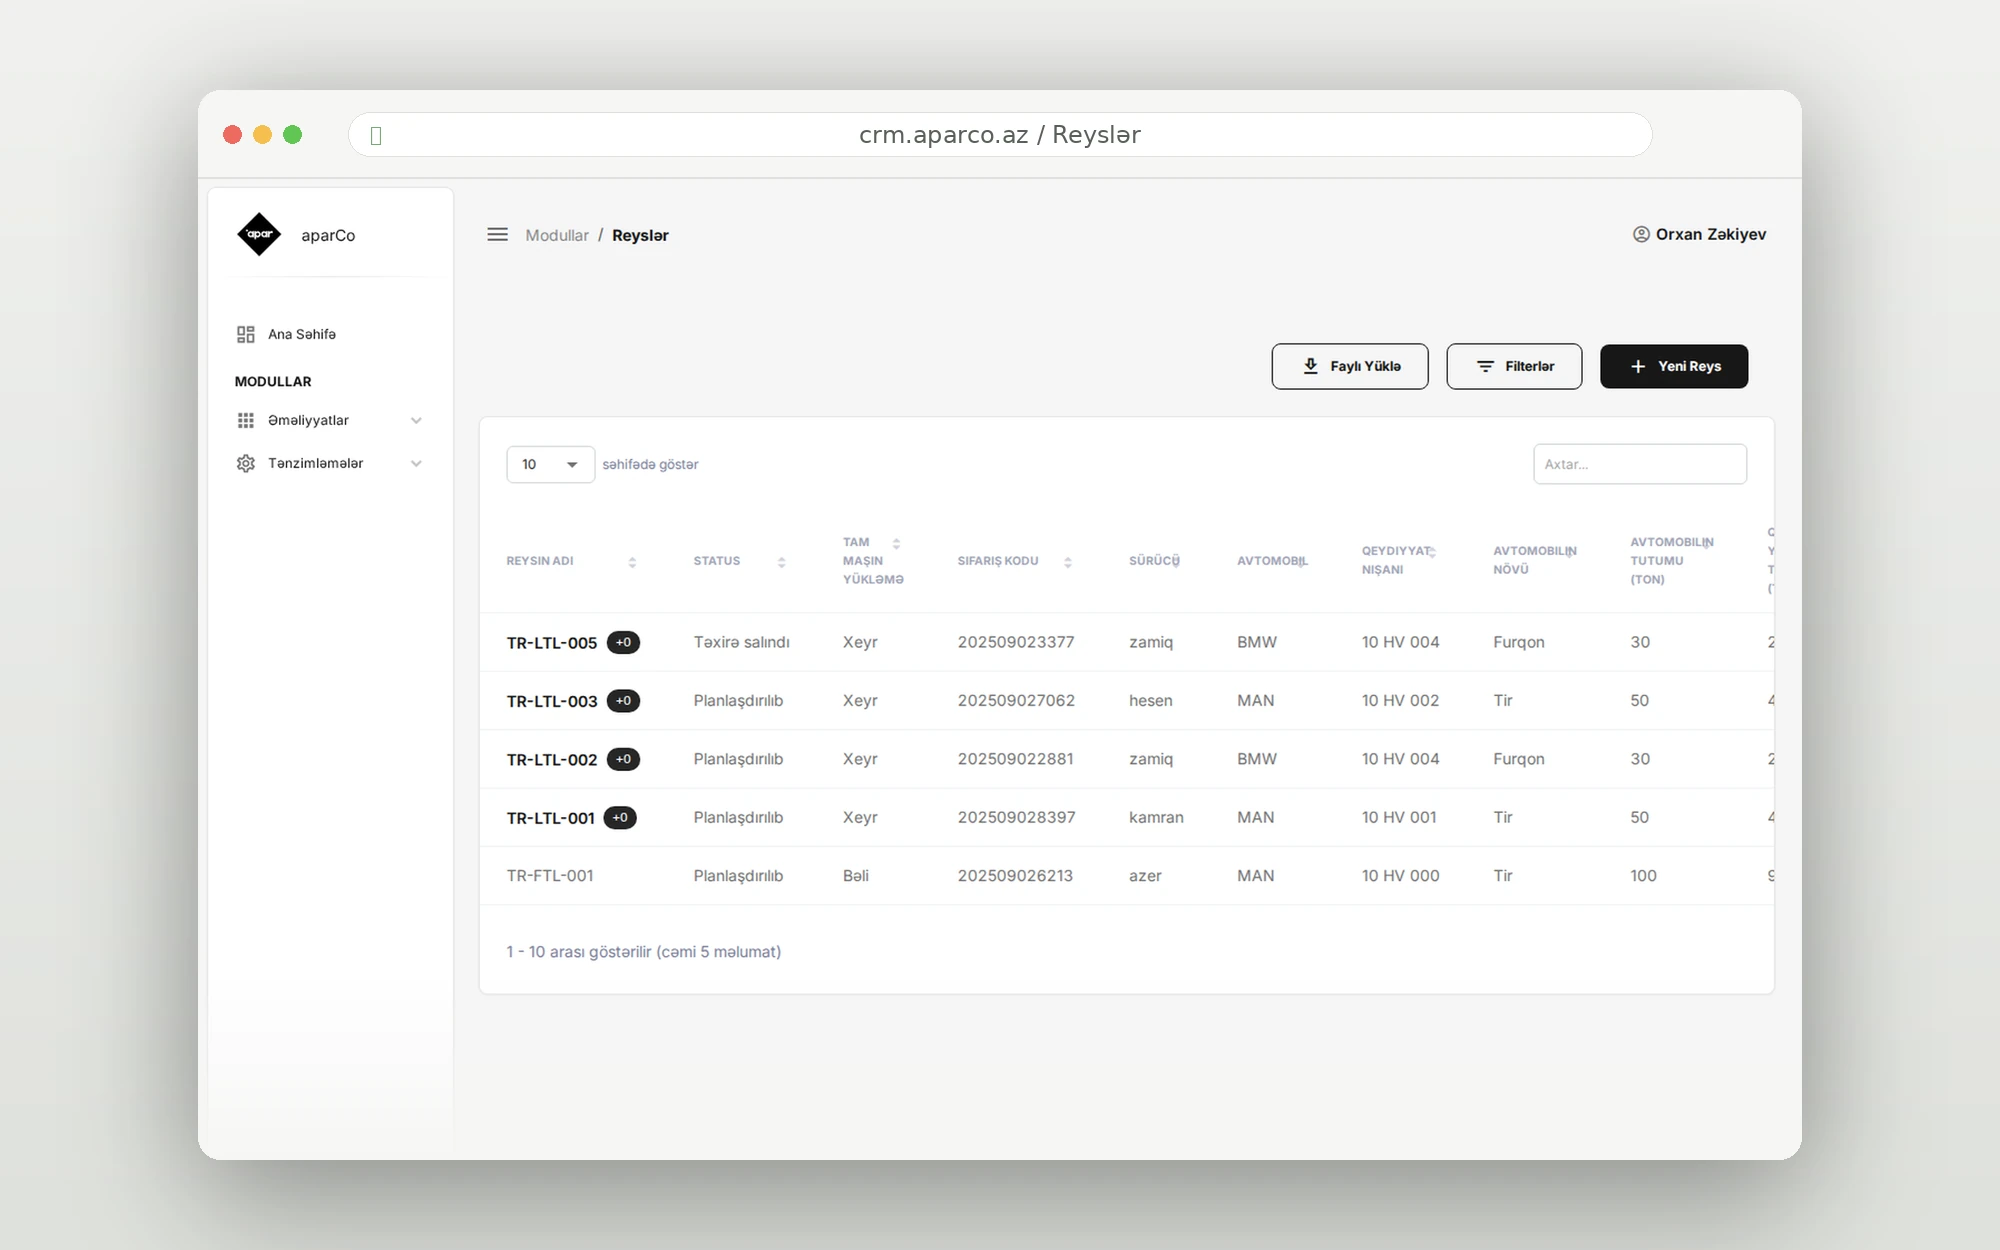This screenshot has width=2000, height=1250.
Task: Click the aparCo diamond logo
Action: click(x=259, y=234)
